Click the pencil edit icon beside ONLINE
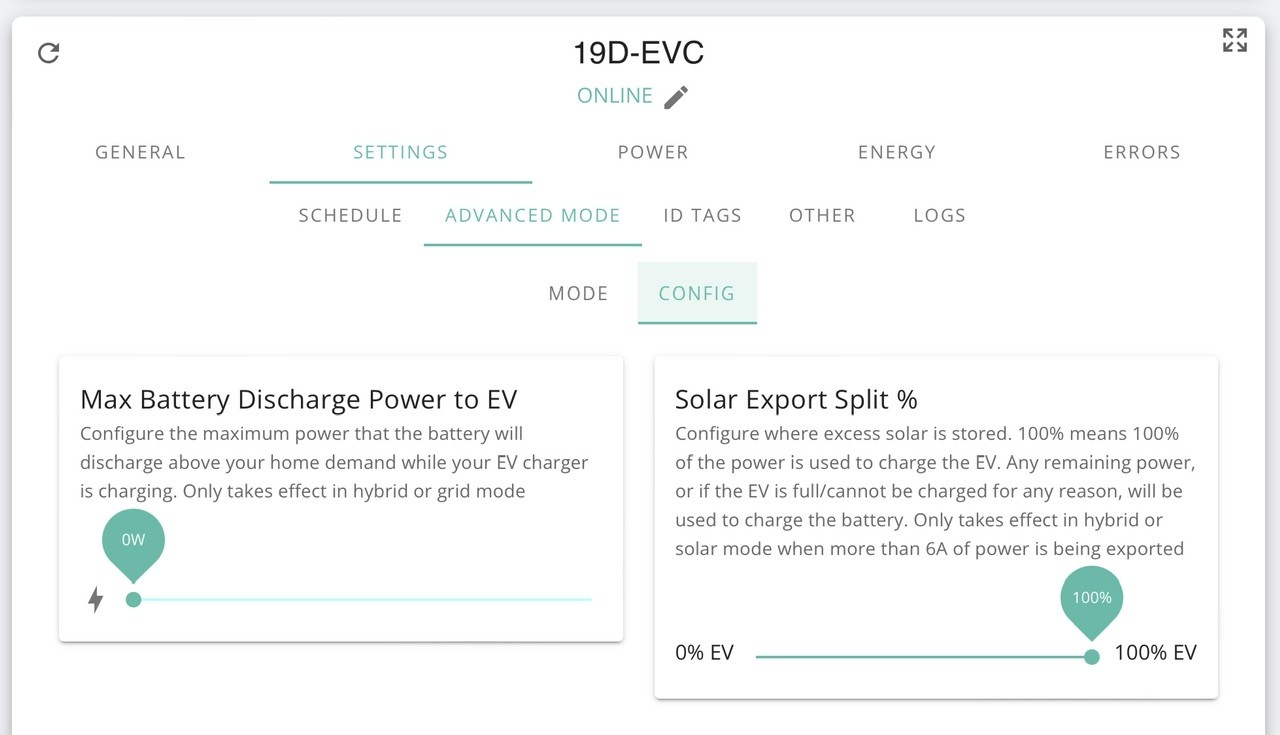This screenshot has width=1280, height=735. tap(676, 97)
